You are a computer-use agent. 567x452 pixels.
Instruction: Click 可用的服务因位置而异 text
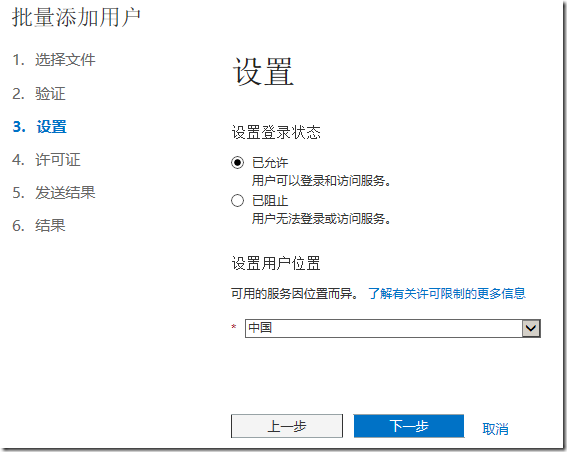tap(295, 293)
